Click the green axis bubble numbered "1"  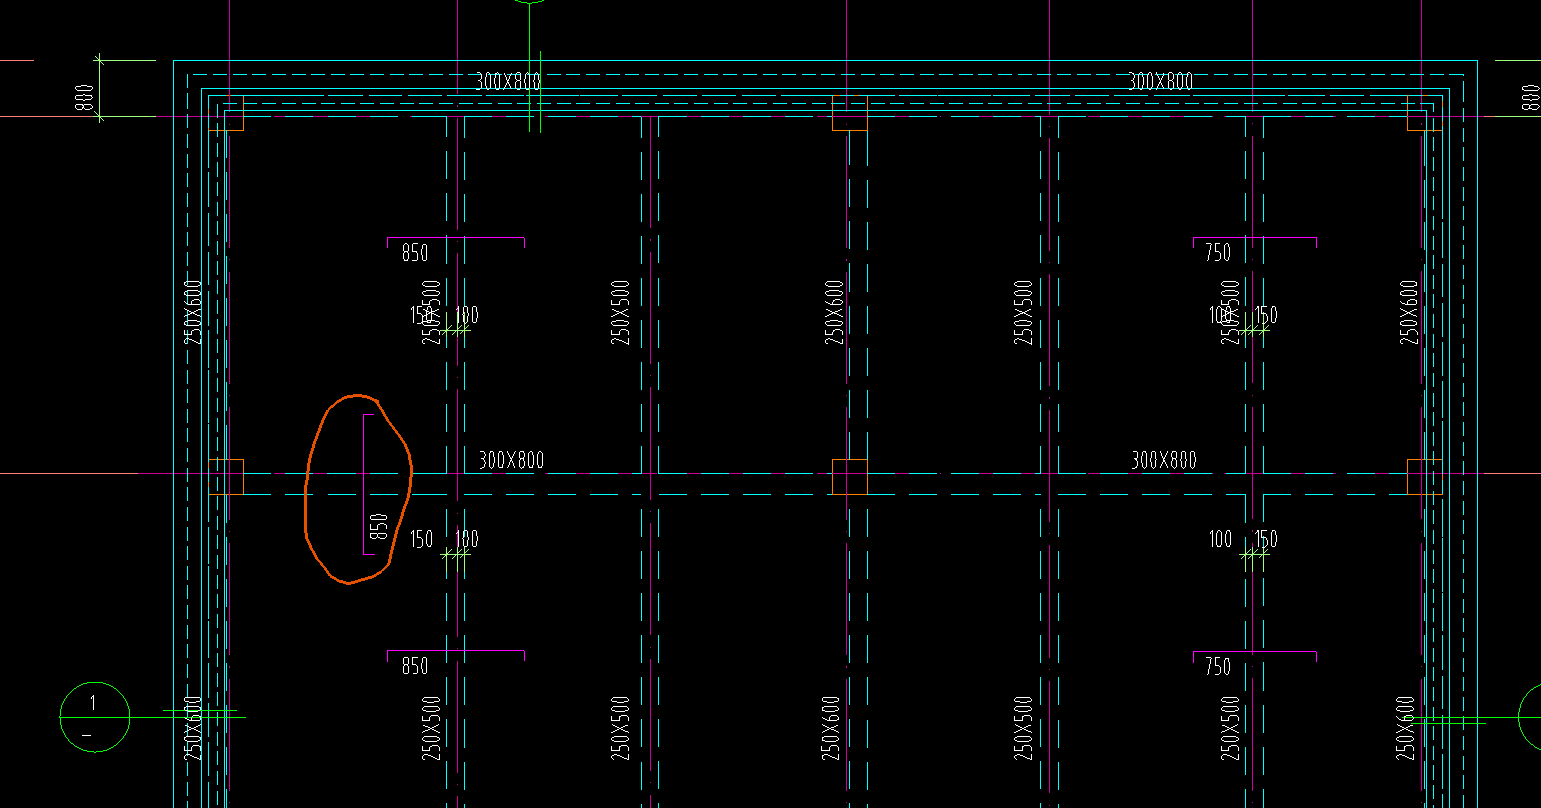[95, 717]
